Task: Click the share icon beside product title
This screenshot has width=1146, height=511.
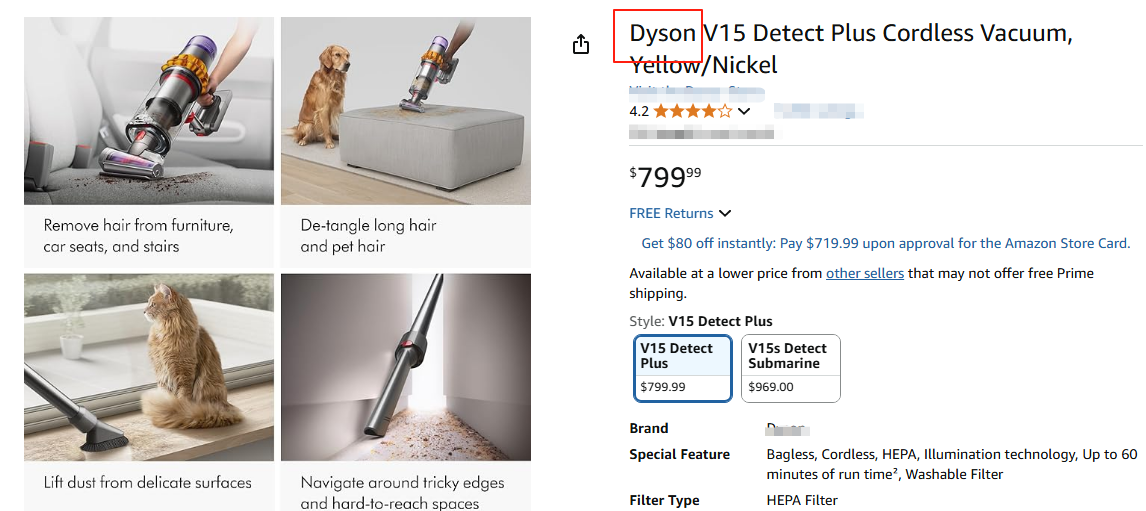Action: click(581, 44)
